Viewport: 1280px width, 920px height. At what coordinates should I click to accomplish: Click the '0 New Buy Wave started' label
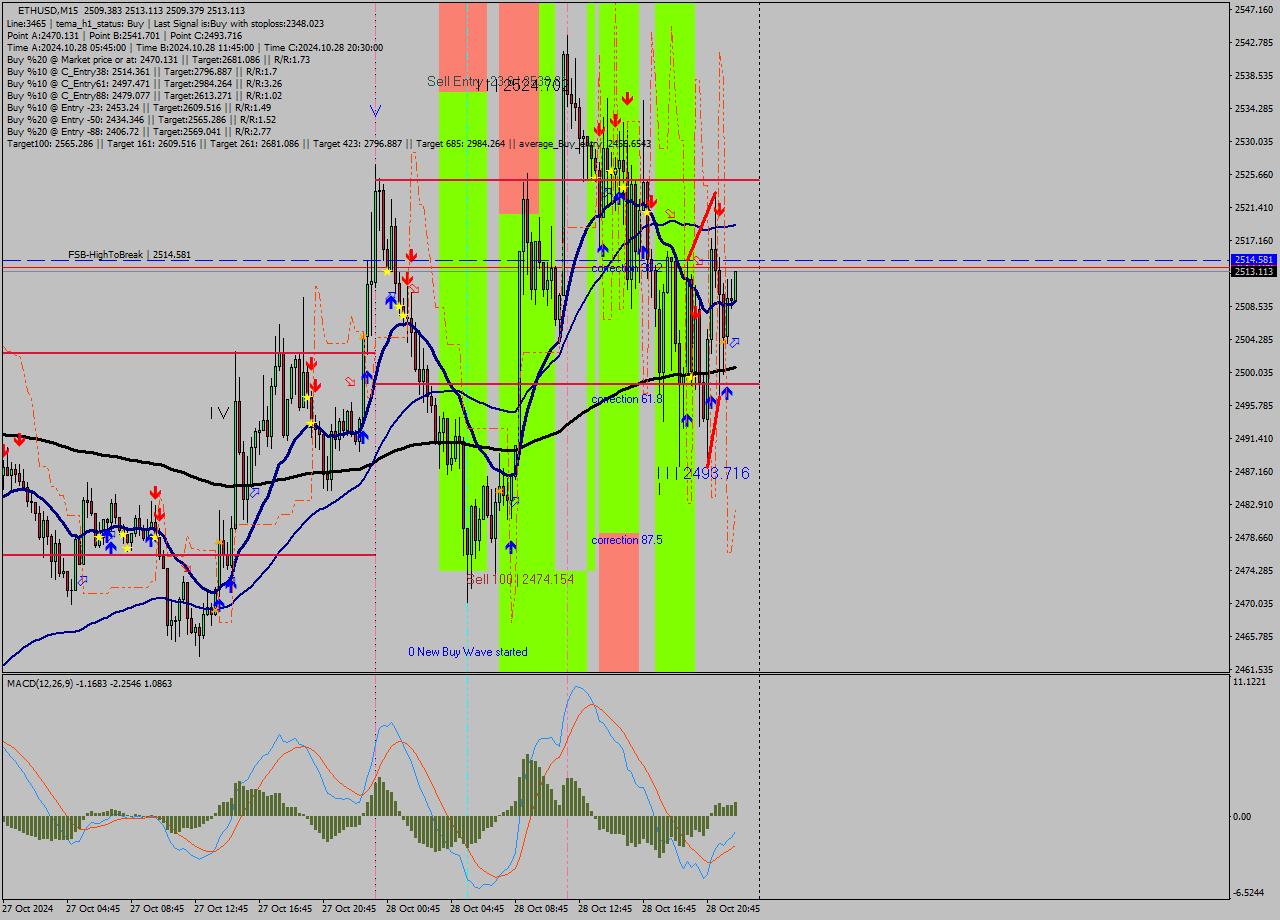(467, 652)
